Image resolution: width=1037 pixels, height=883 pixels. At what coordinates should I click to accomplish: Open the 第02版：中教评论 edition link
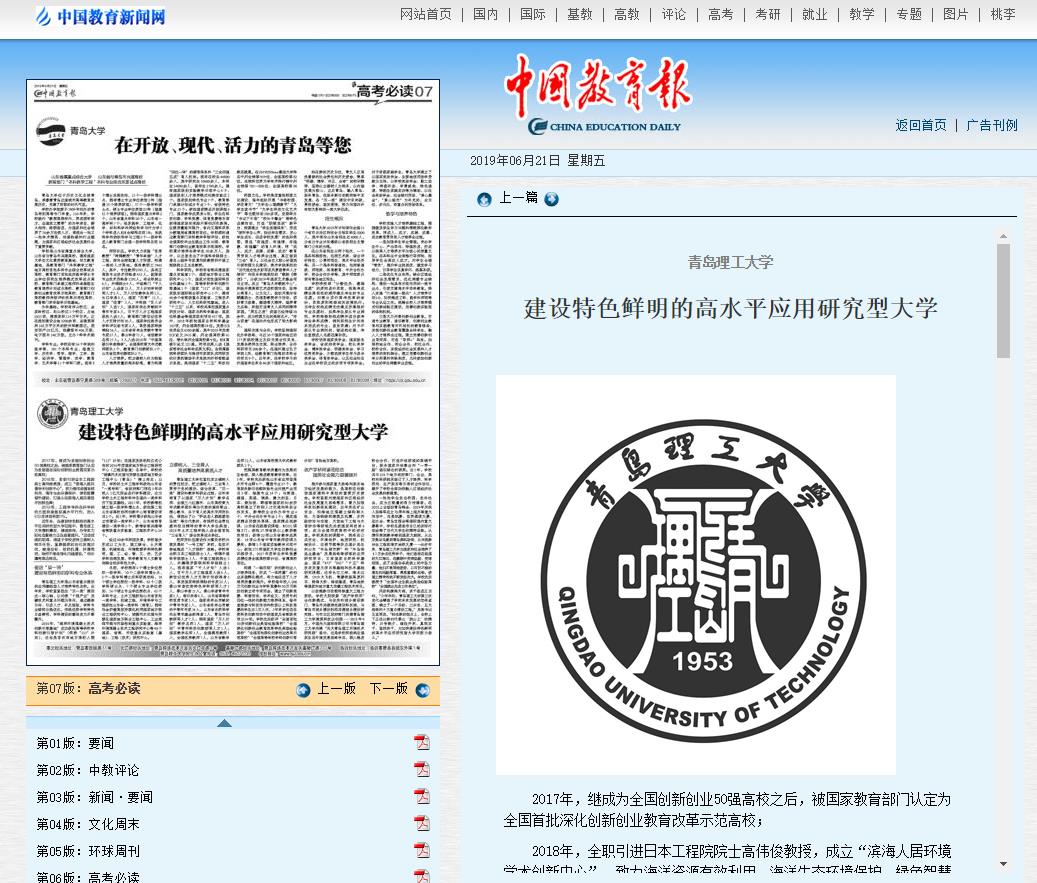pos(88,770)
